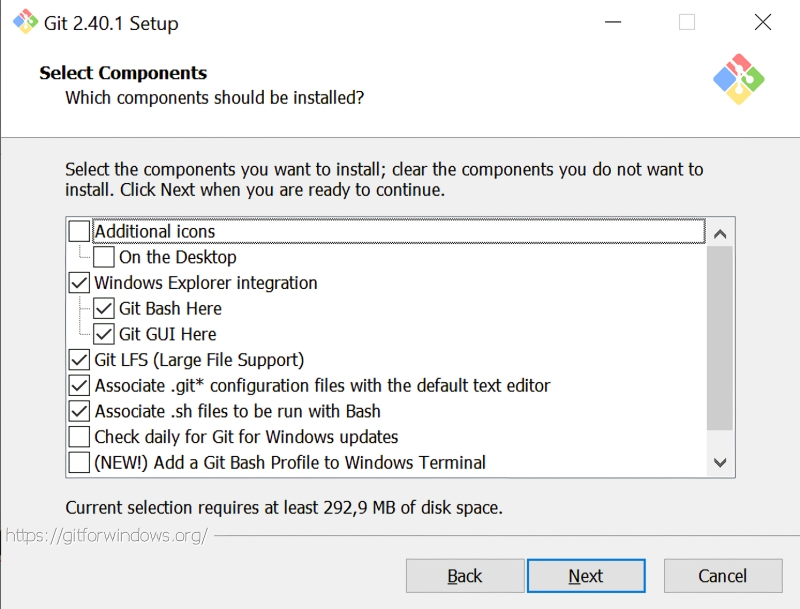This screenshot has height=609, width=800.
Task: Uncheck Windows Explorer integration
Action: tap(79, 283)
